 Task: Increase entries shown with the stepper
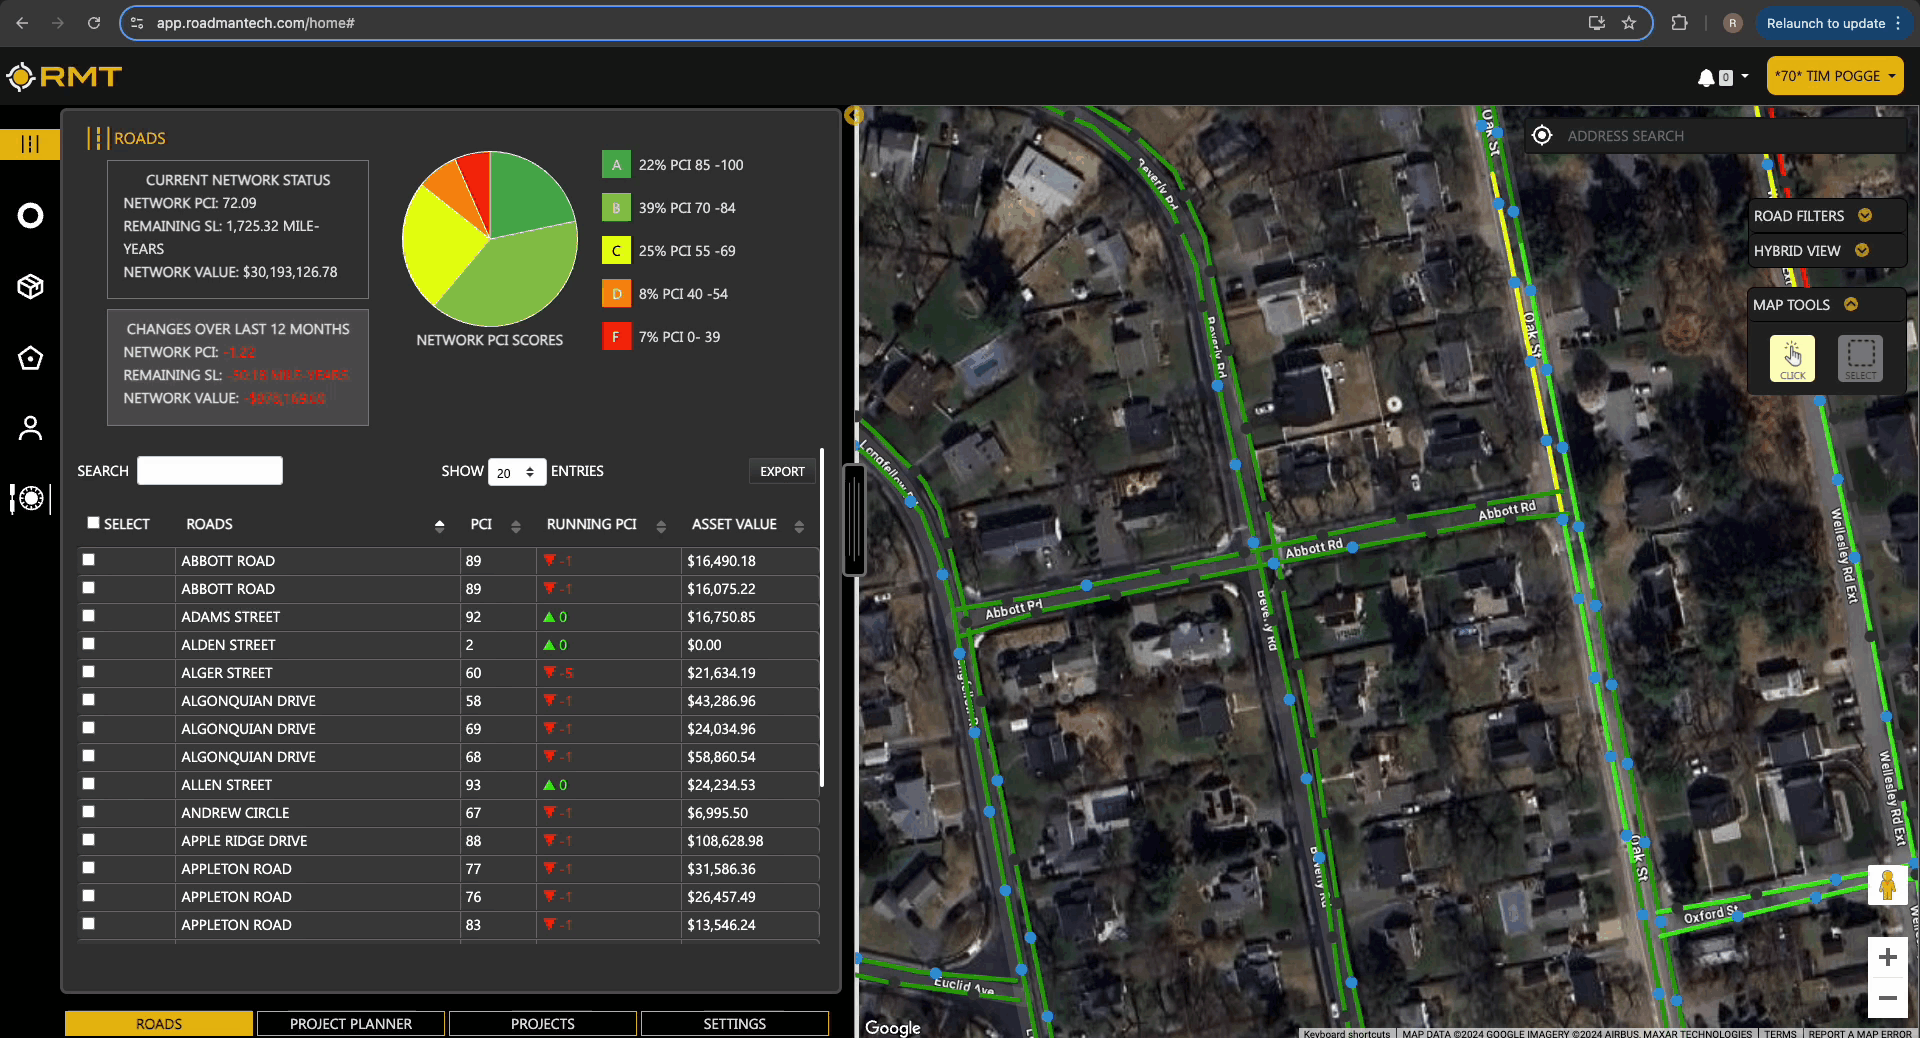click(531, 466)
